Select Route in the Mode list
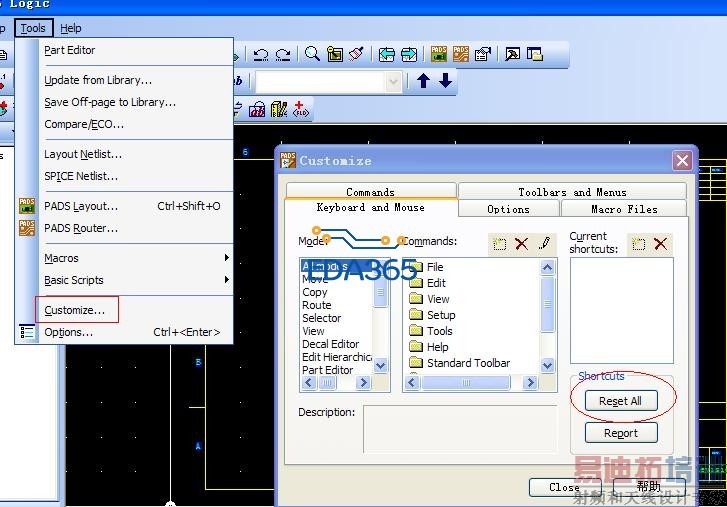Screen dimensions: 727x507 coord(317,305)
